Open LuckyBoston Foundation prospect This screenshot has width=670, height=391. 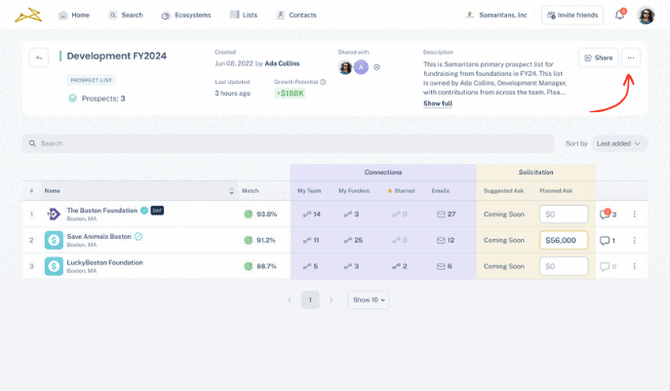point(105,262)
